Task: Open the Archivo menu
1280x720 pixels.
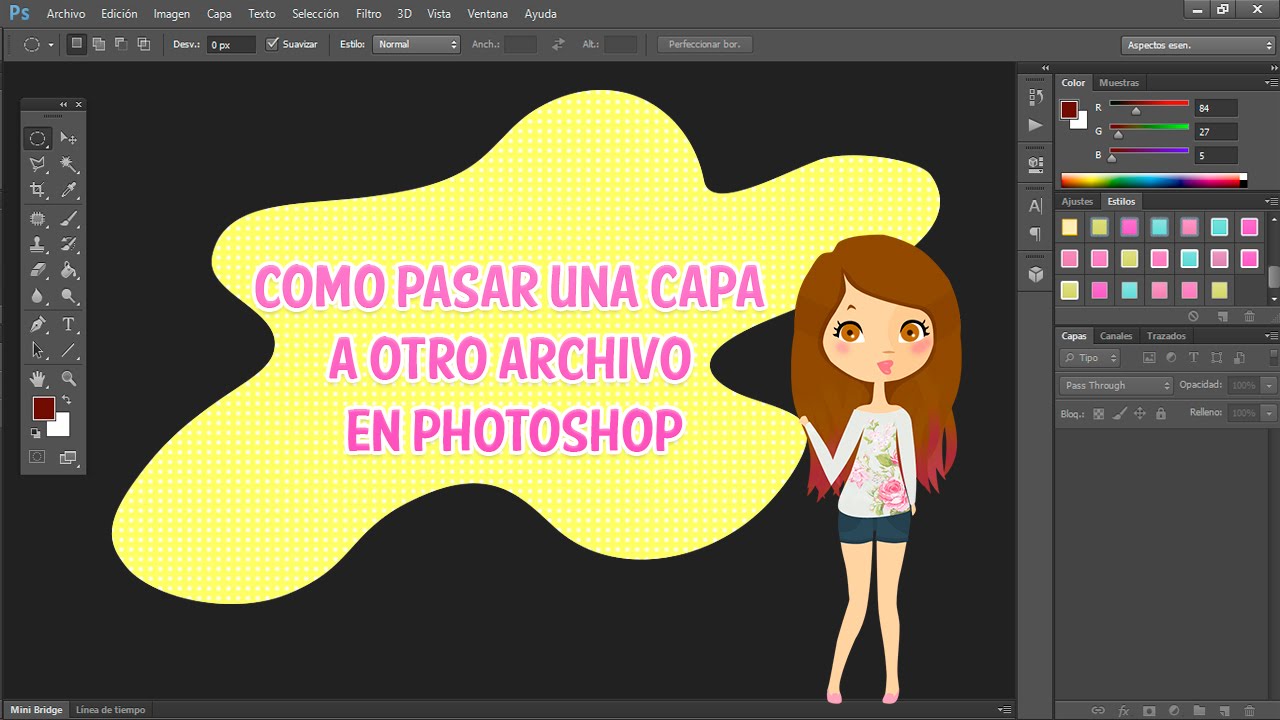Action: click(66, 14)
